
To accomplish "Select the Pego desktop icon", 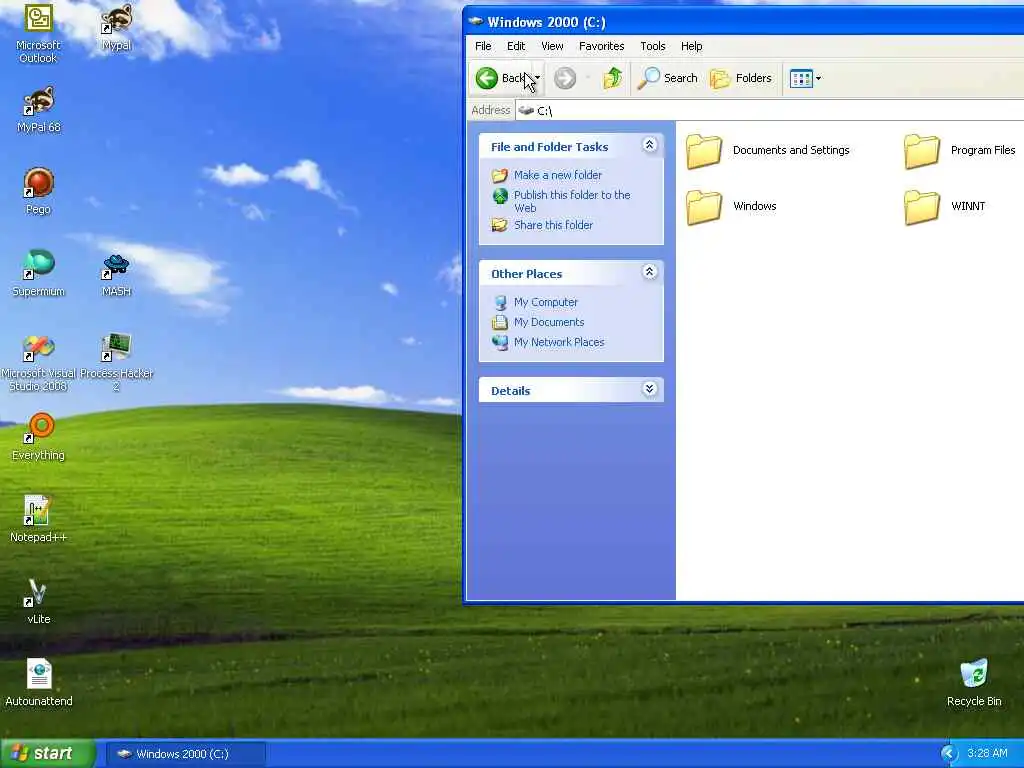I will click(39, 191).
